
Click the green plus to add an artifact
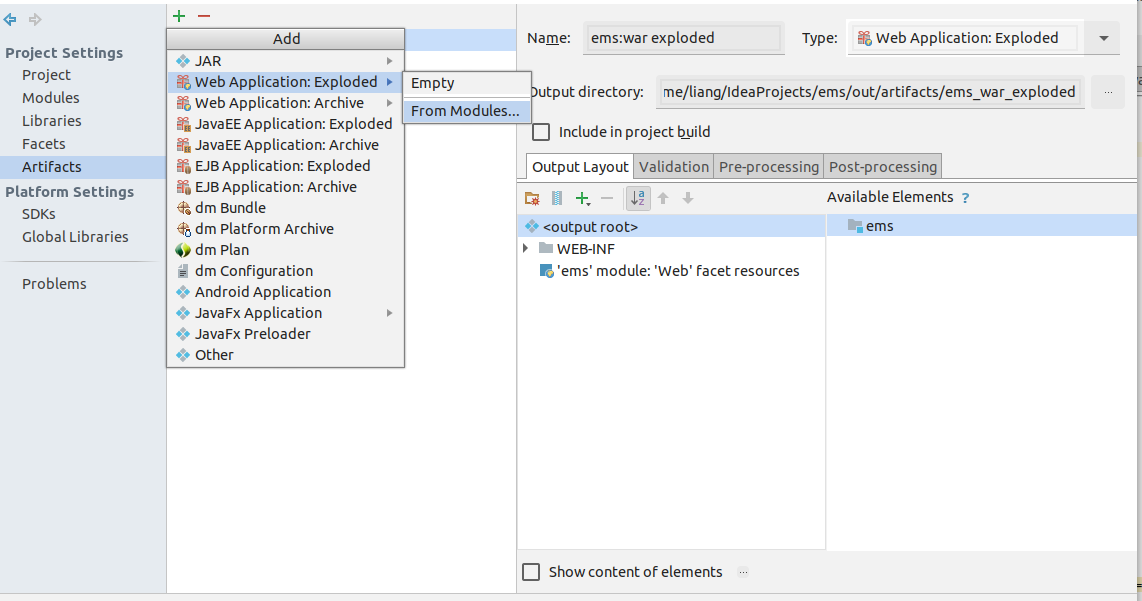[x=179, y=15]
